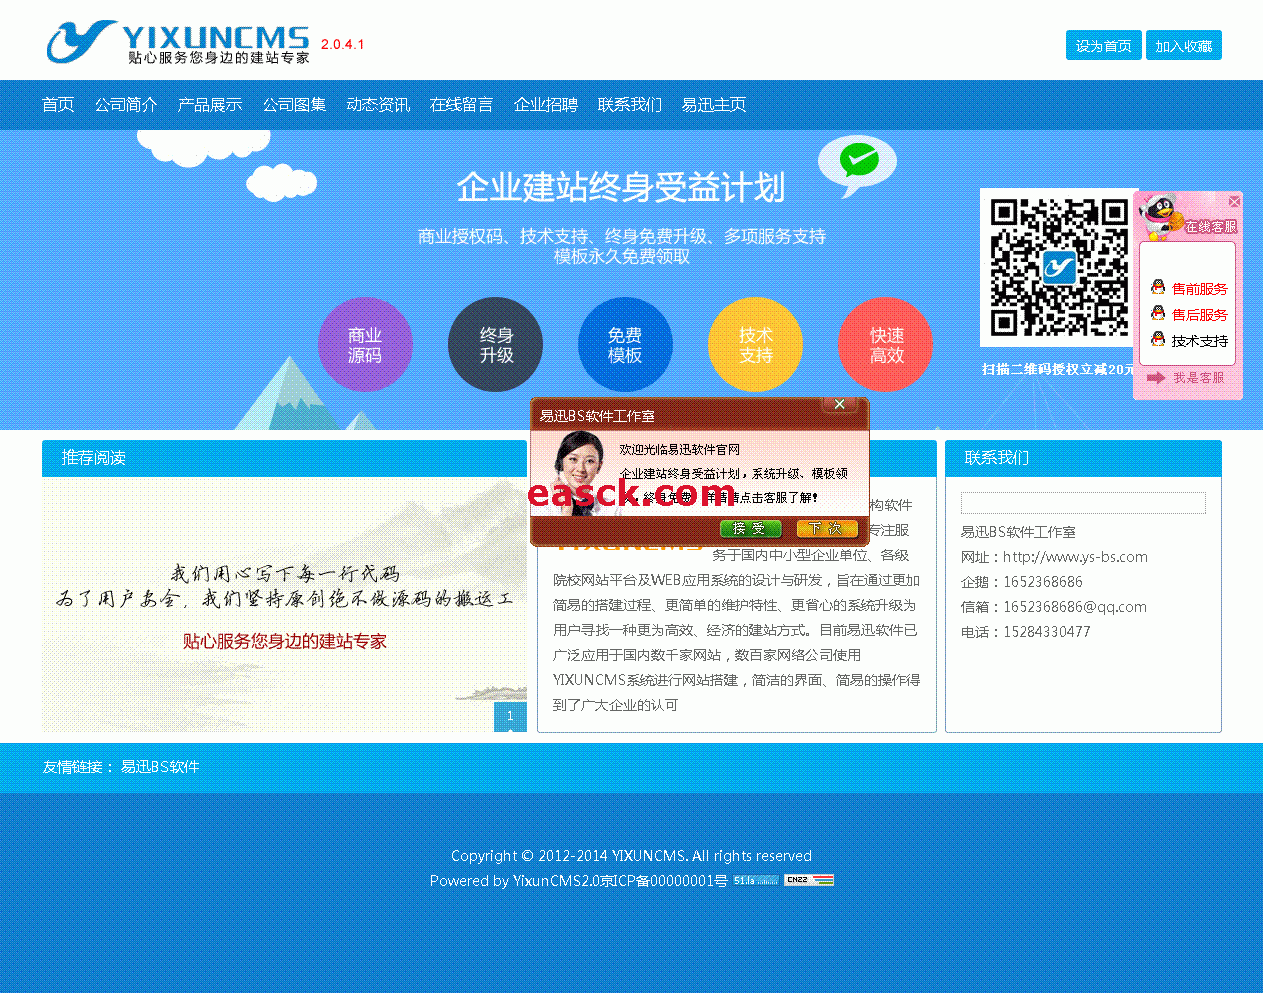Accept the chat with 接受 button
1263x993 pixels.
tap(749, 528)
